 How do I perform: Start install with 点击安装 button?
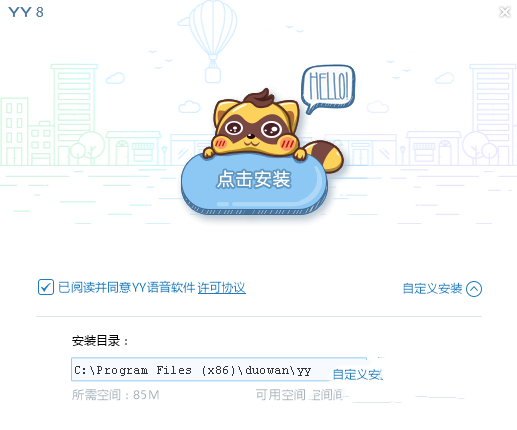click(x=254, y=184)
